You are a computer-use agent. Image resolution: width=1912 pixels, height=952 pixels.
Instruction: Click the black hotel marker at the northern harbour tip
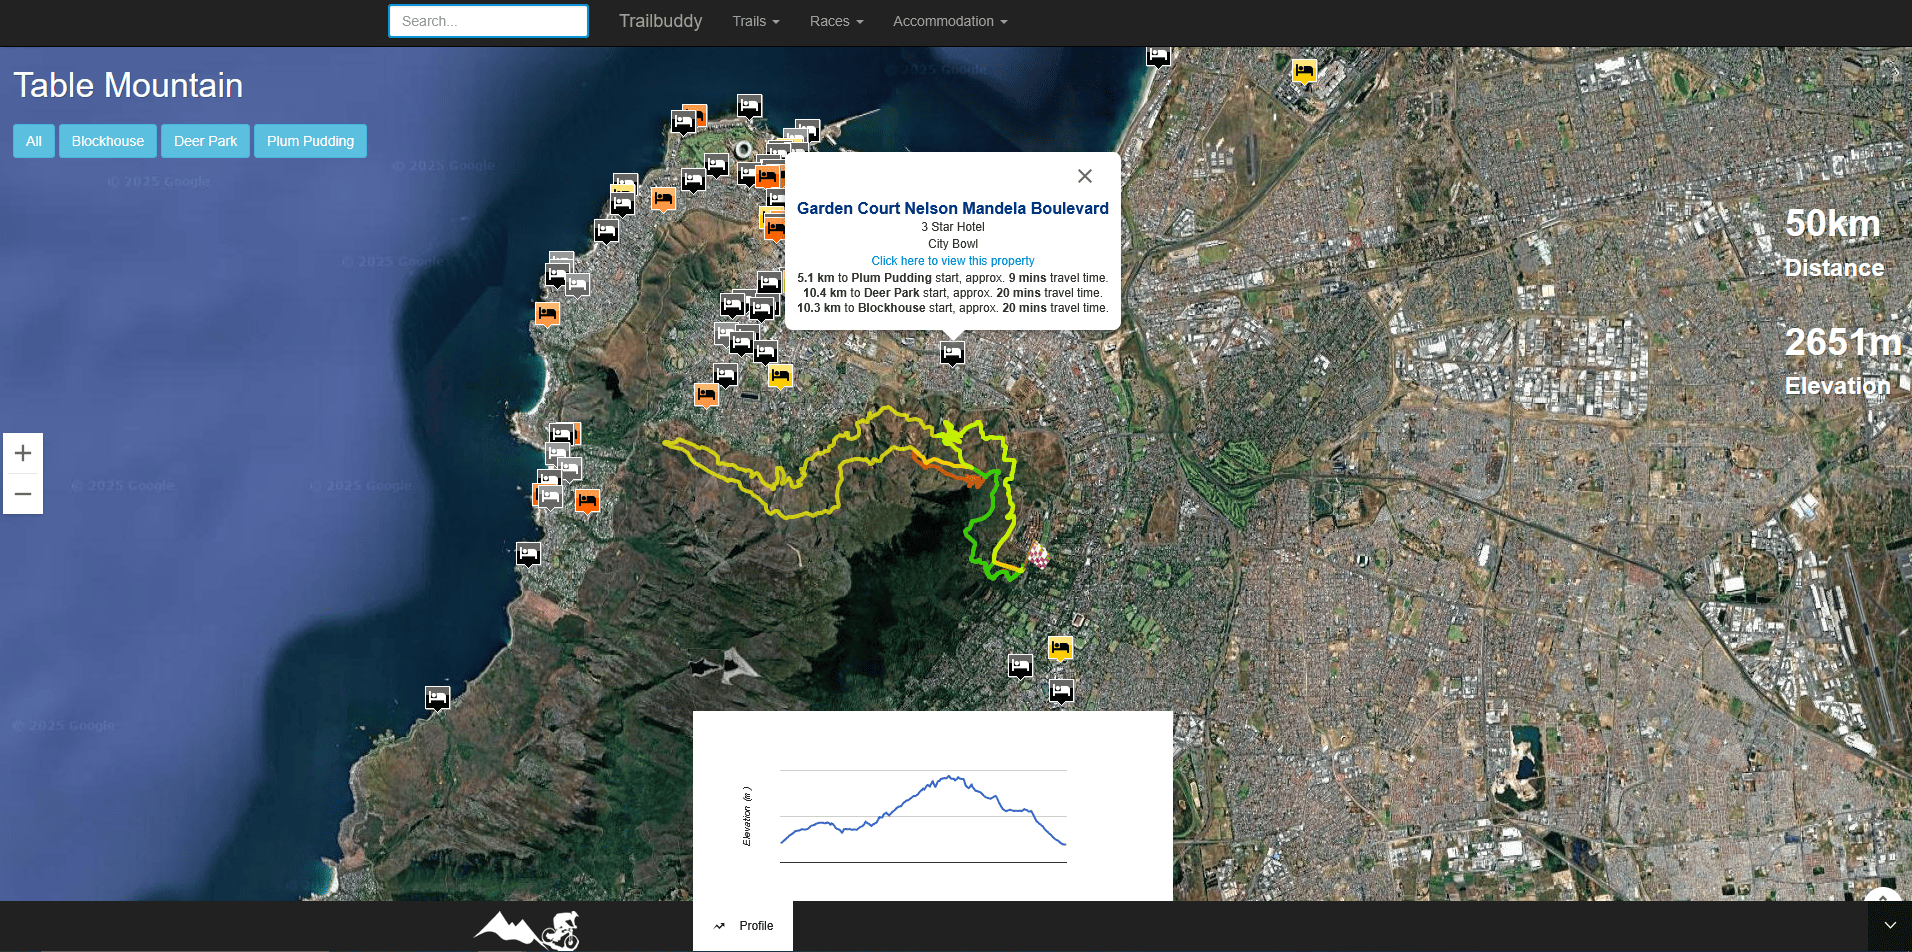point(749,106)
